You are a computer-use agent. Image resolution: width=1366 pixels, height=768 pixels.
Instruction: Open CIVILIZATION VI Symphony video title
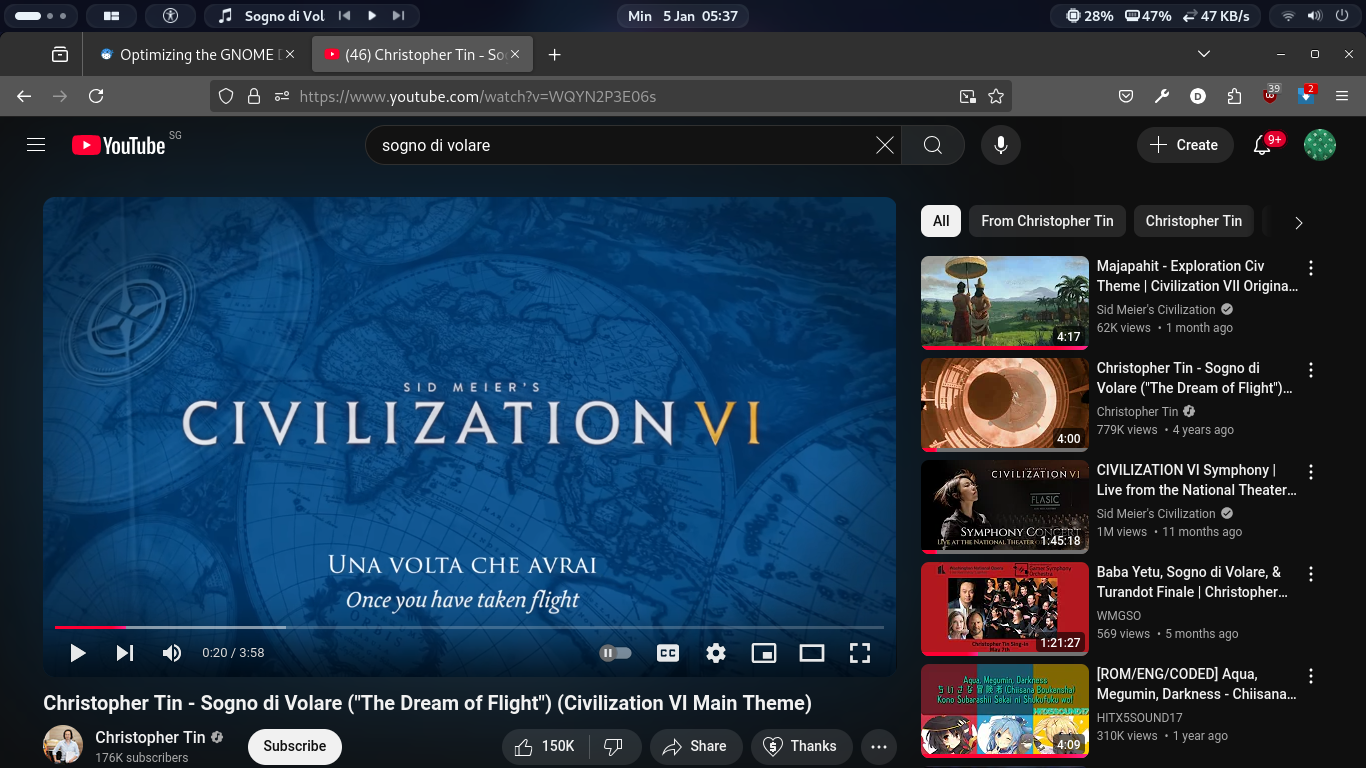click(x=1196, y=480)
